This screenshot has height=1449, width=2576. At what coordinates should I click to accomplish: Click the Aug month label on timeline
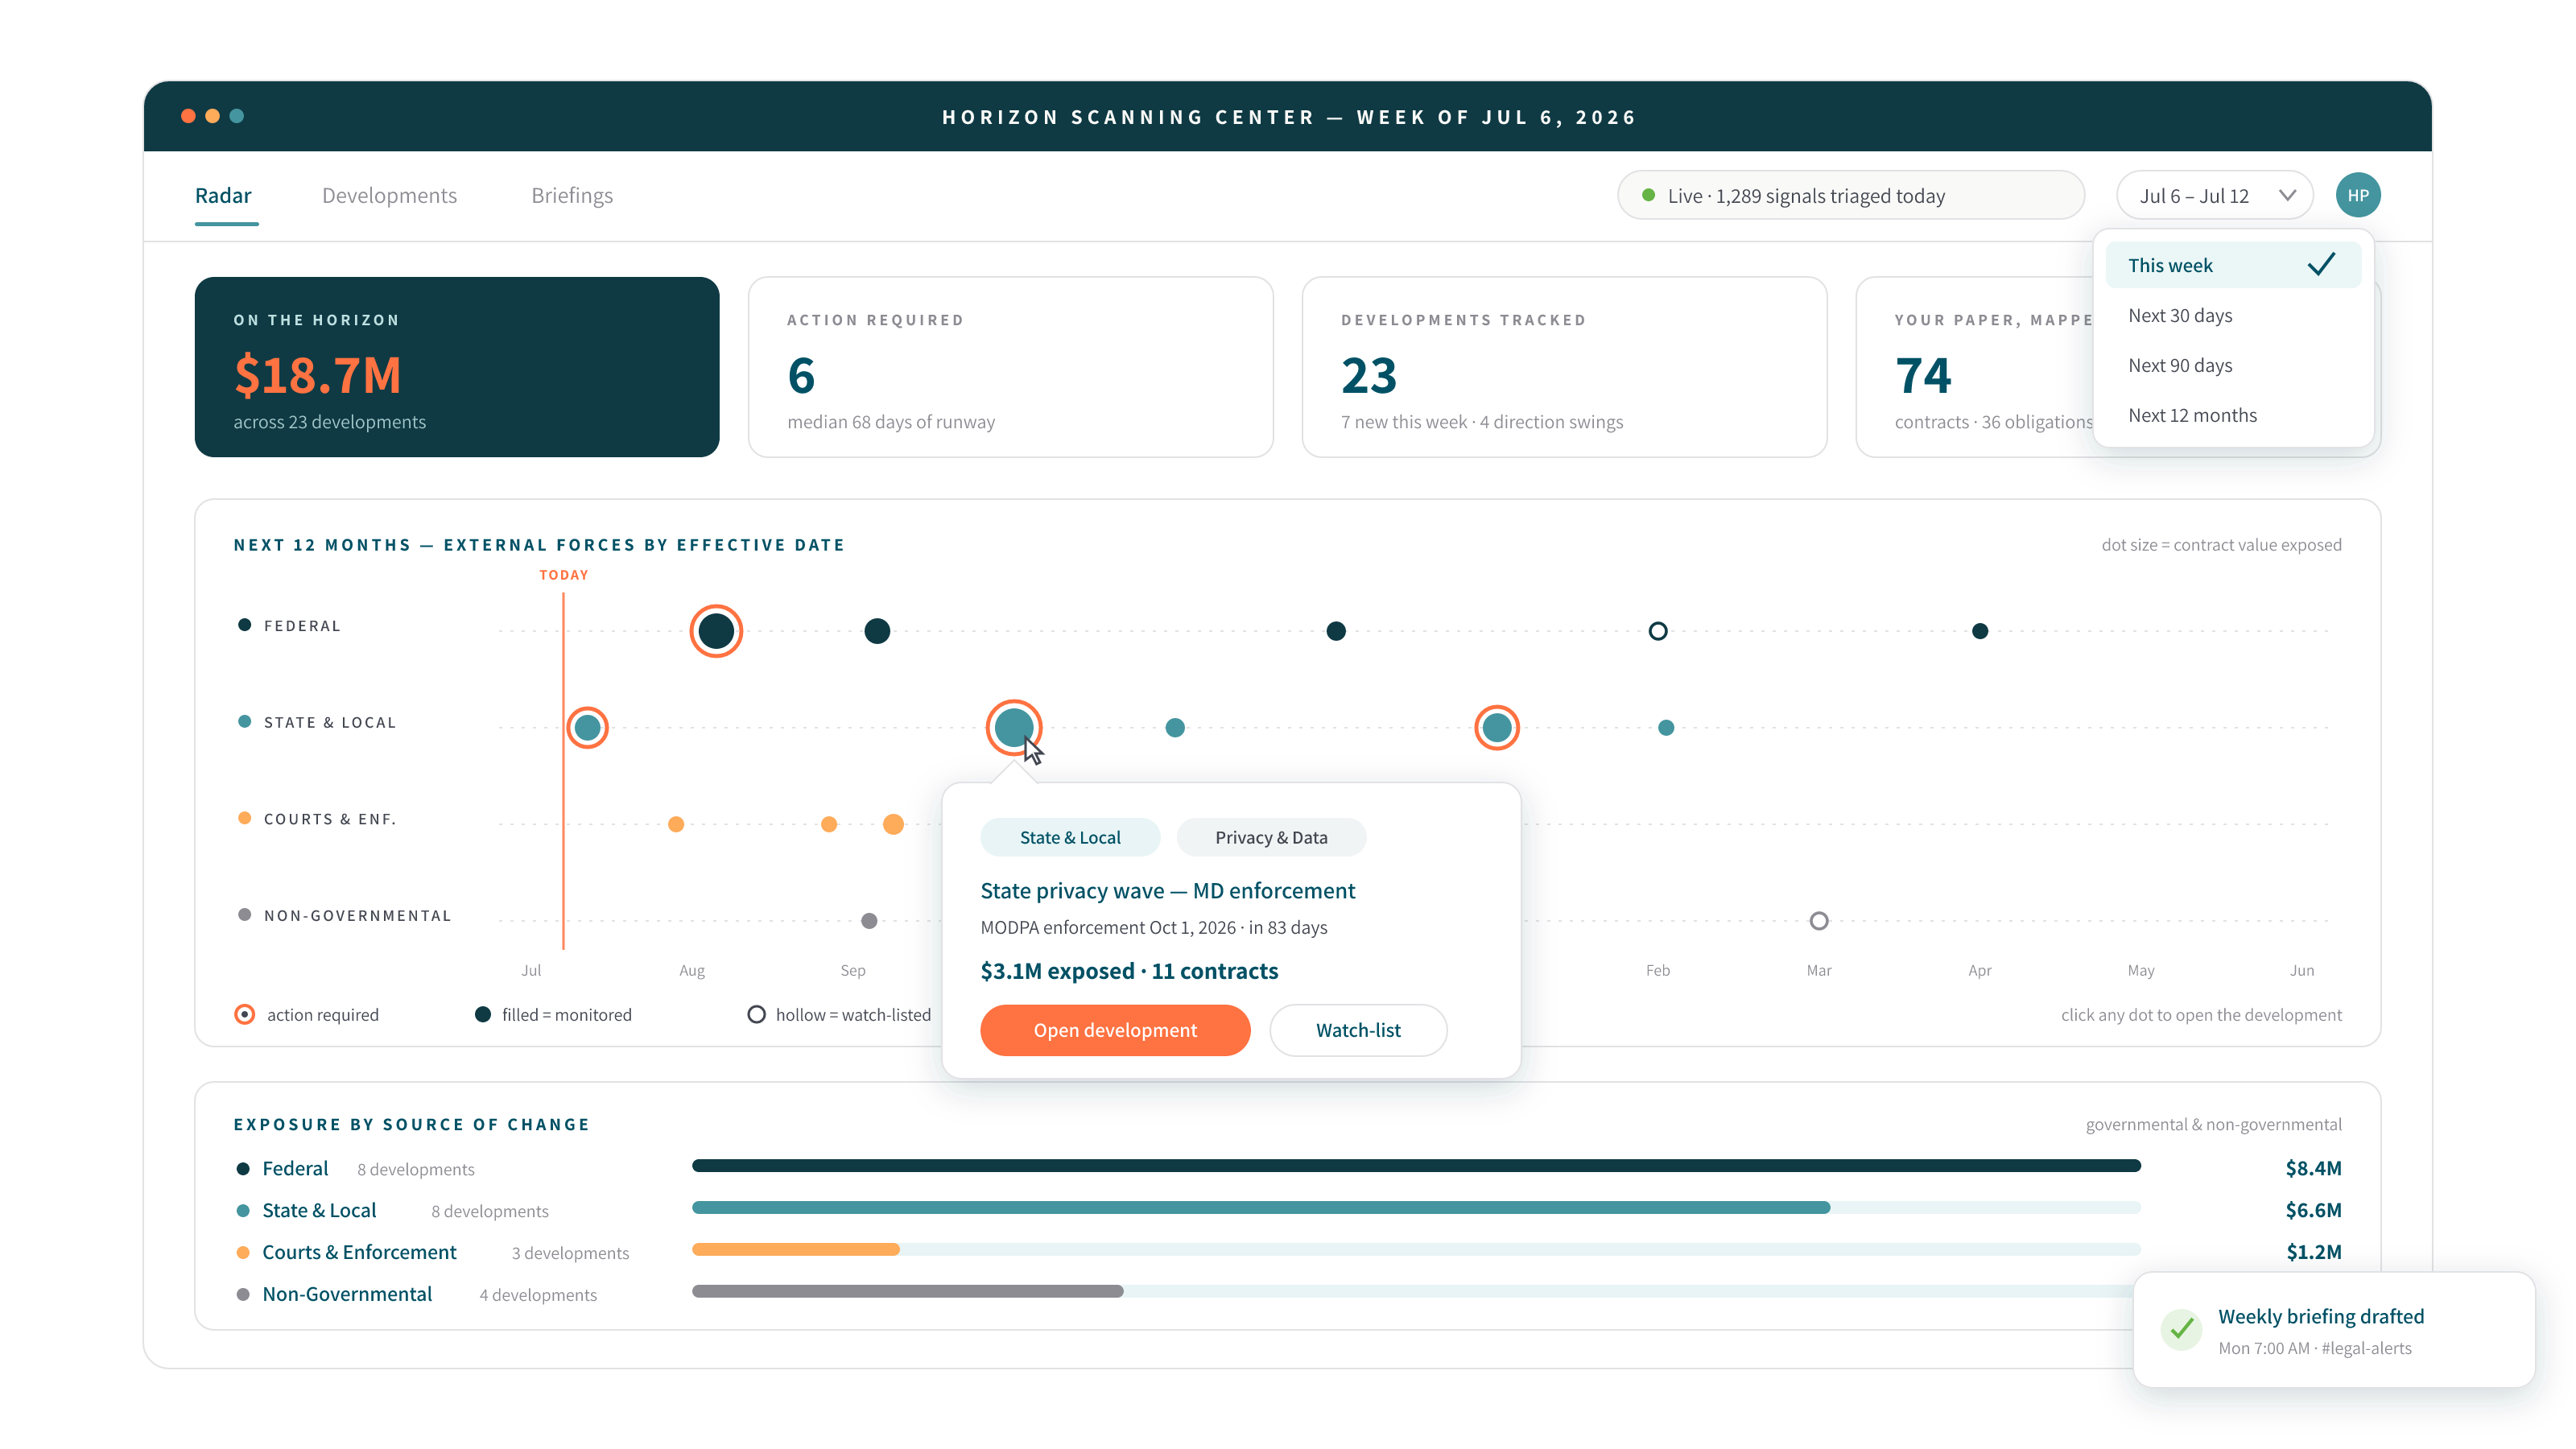(692, 970)
